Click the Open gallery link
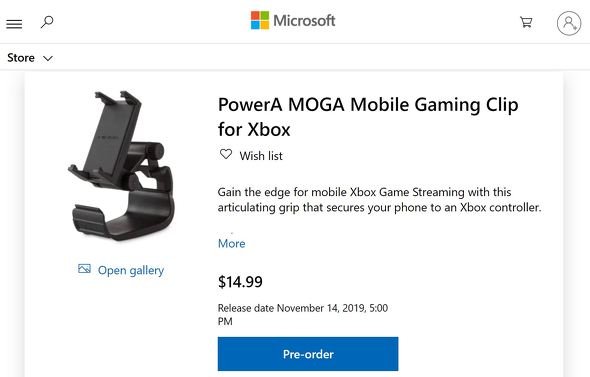 [131, 270]
